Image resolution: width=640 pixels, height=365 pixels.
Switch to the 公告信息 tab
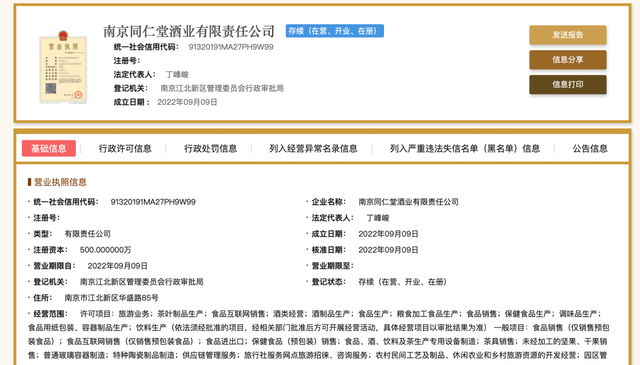pyautogui.click(x=590, y=149)
